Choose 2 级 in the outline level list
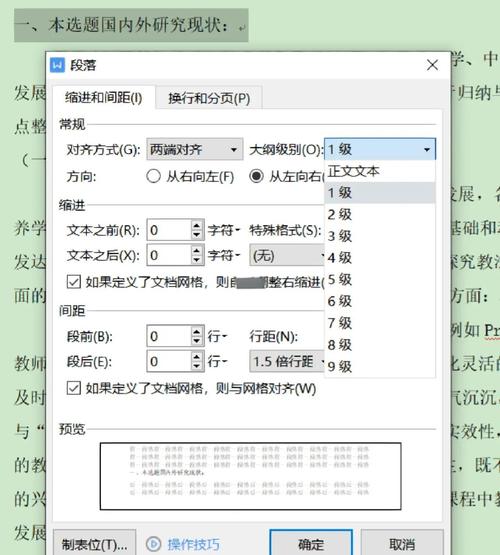This screenshot has height=555, width=500. click(380, 214)
